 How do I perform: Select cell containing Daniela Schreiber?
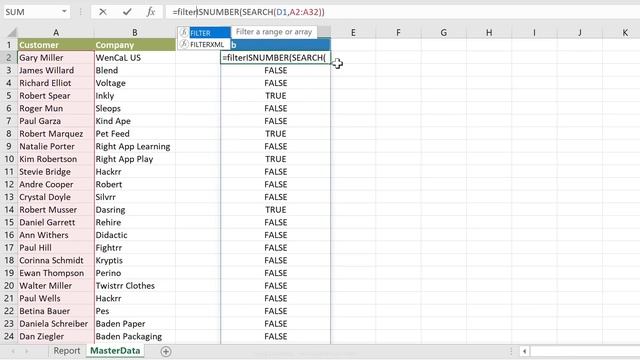pyautogui.click(x=56, y=323)
